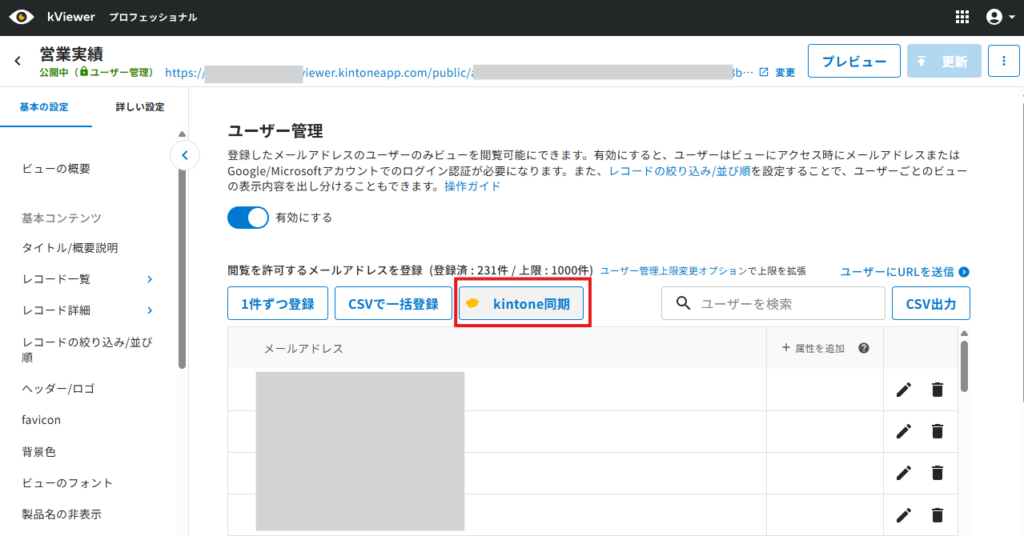Click the ユーザーを検索 search field
The width and height of the screenshot is (1024, 536).
[773, 304]
